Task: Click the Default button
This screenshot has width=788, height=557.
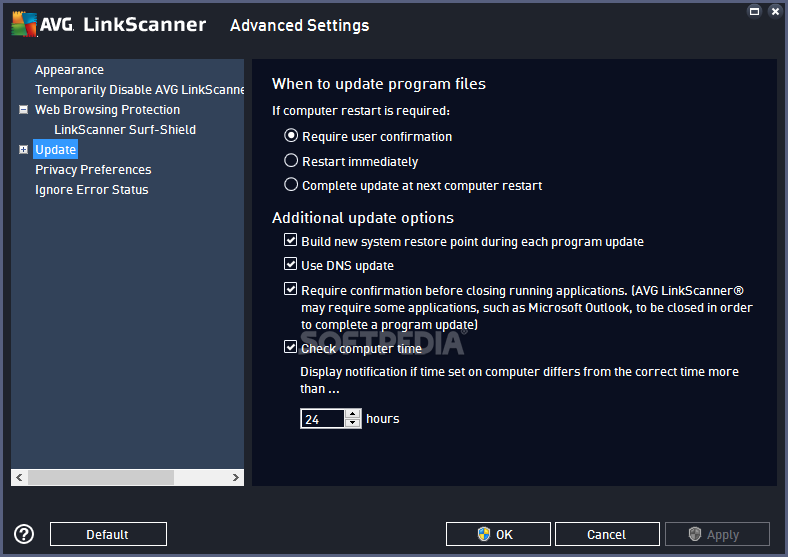Action: coord(108,534)
